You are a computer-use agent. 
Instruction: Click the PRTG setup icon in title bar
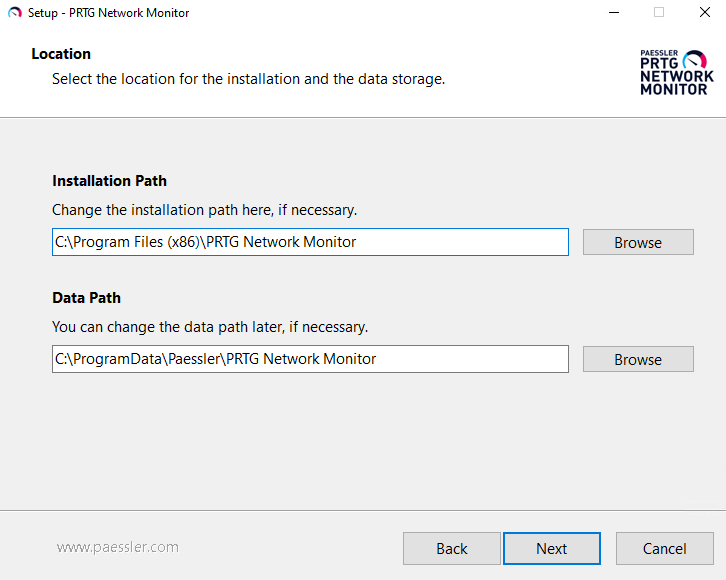coord(14,13)
